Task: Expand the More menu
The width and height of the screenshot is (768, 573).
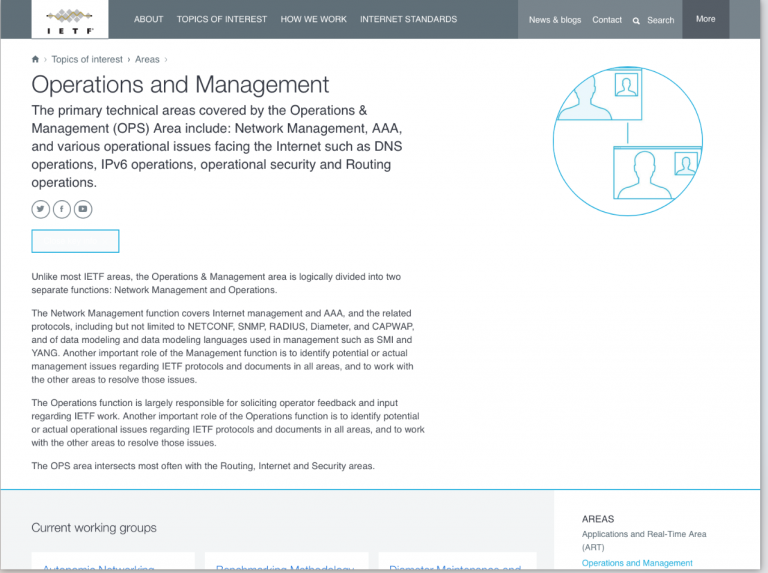Action: [705, 19]
